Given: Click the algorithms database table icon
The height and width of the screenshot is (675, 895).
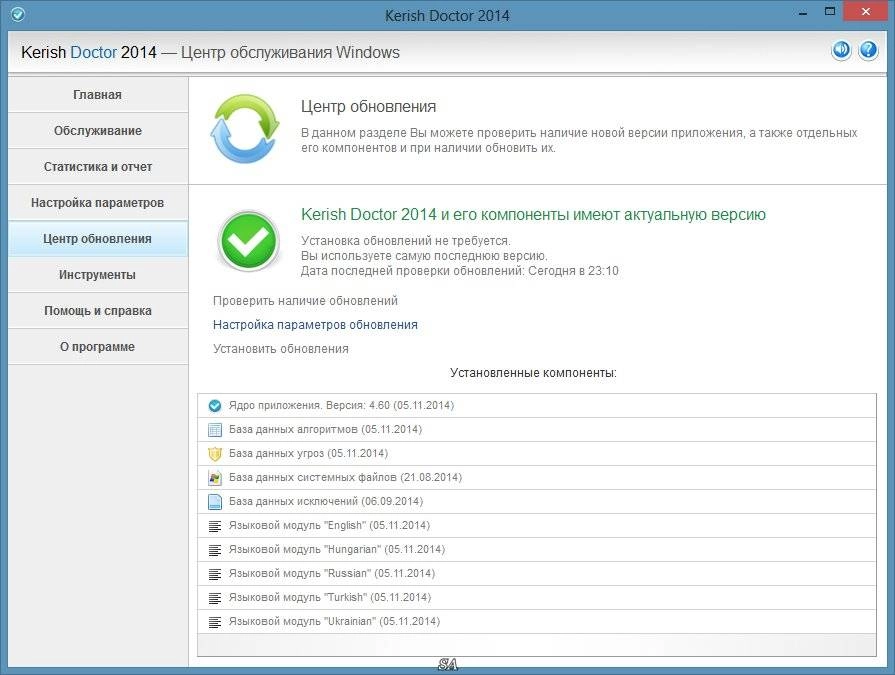Looking at the screenshot, I should click(215, 430).
